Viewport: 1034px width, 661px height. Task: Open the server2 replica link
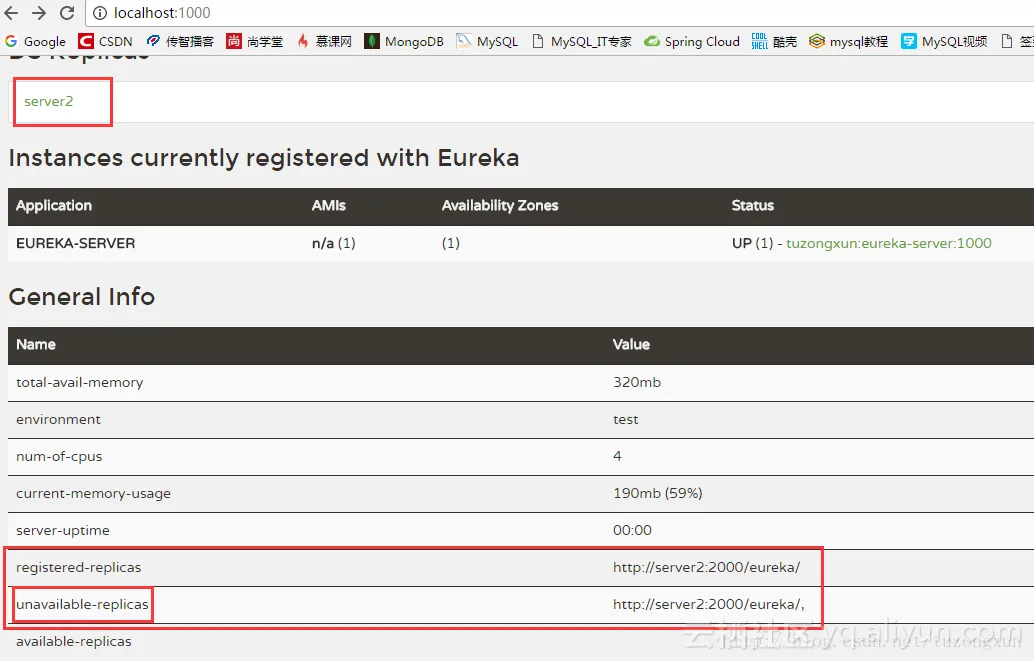(49, 102)
